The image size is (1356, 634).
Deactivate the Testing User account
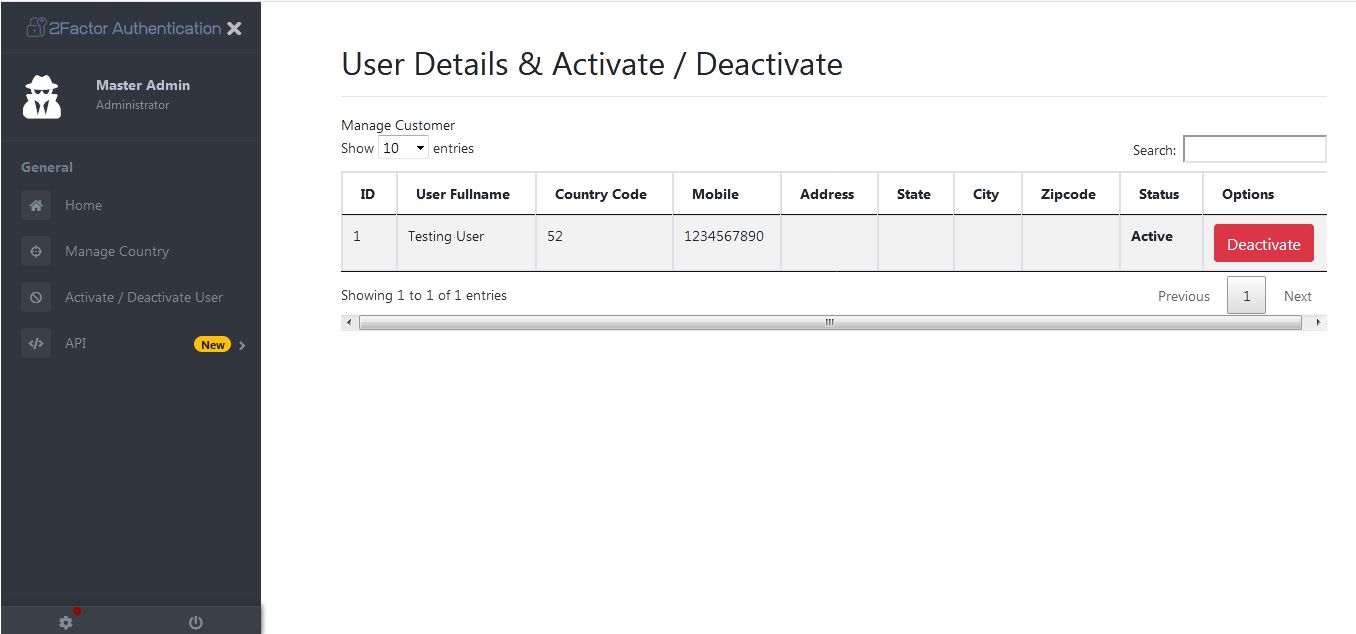click(x=1263, y=244)
